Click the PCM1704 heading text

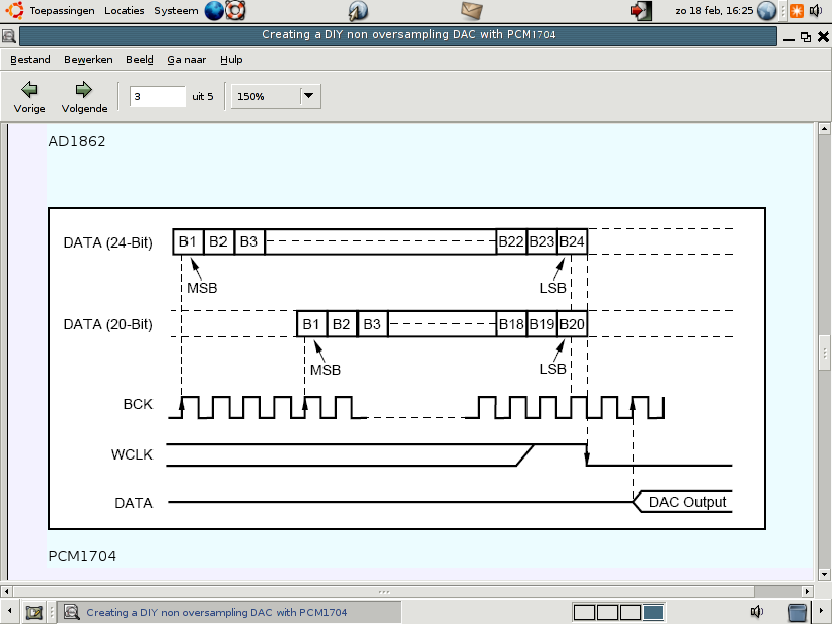pyautogui.click(x=82, y=556)
